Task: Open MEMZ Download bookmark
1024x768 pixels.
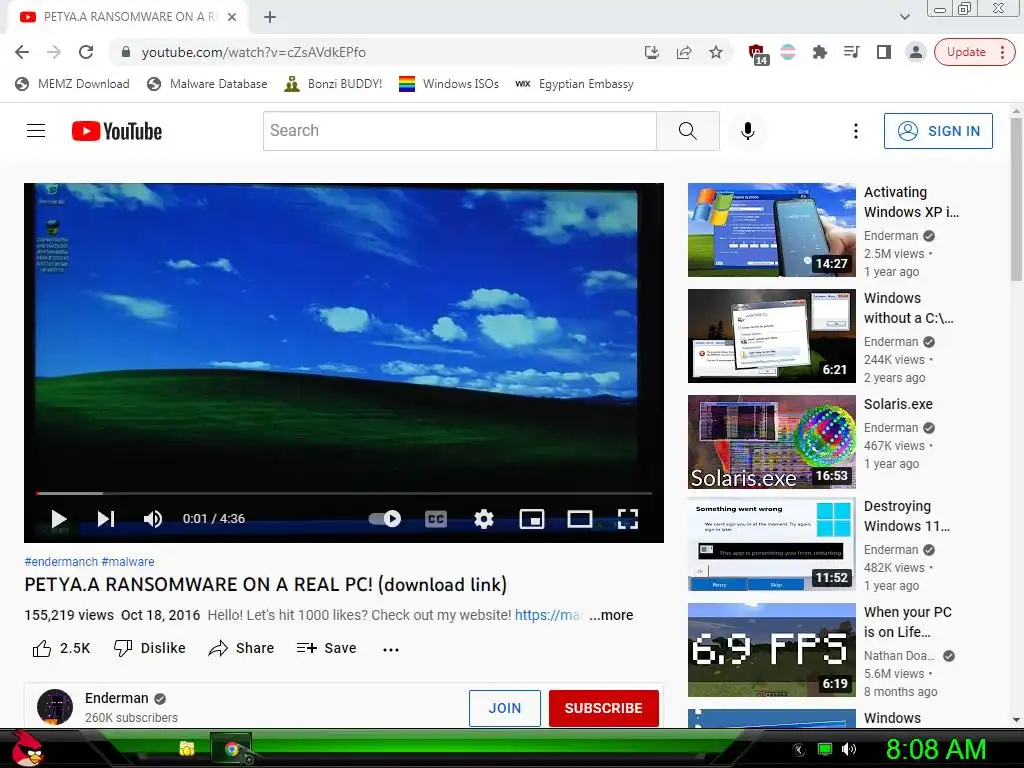Action: click(72, 84)
